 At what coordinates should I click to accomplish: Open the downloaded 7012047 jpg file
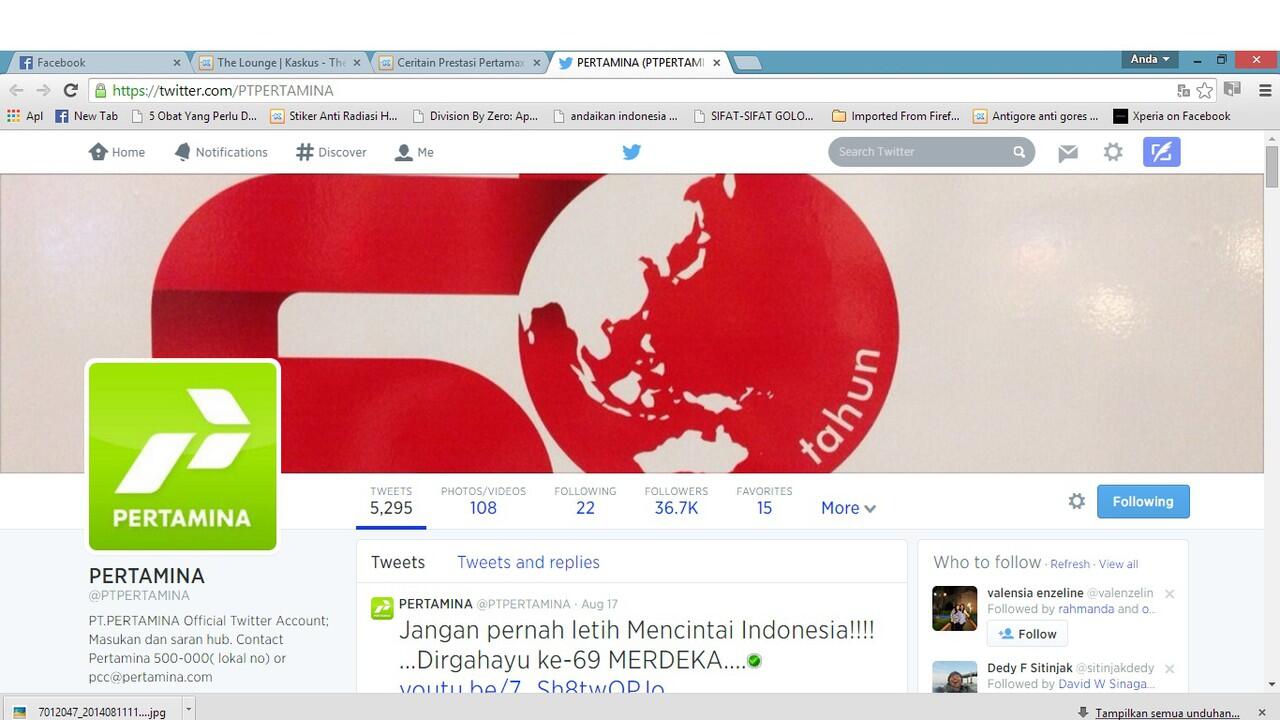[x=93, y=712]
